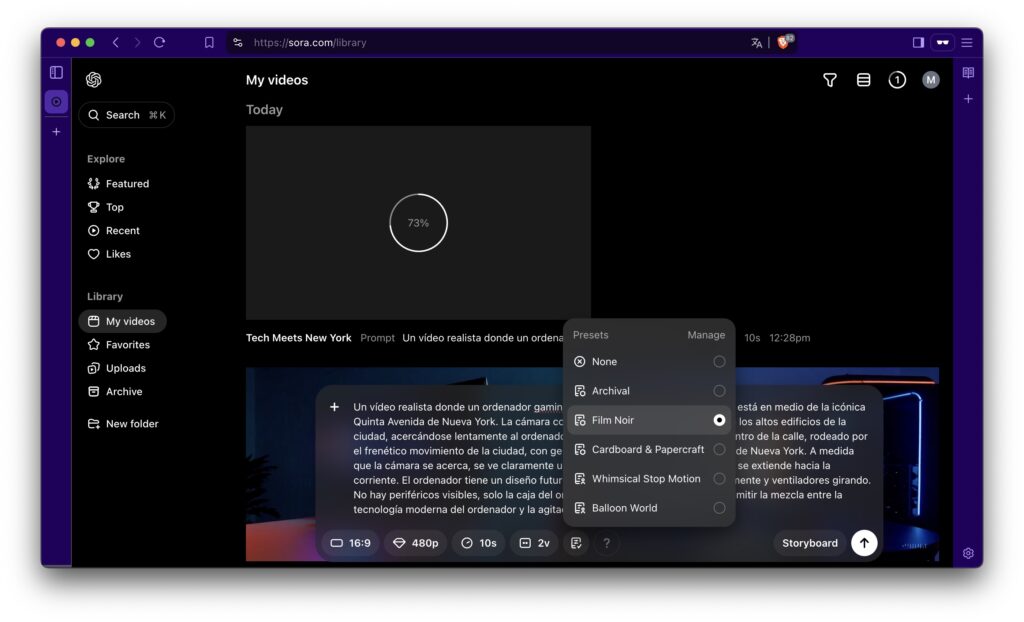The image size is (1024, 622).
Task: Click the question mark help icon in prompt bar
Action: click(x=606, y=543)
